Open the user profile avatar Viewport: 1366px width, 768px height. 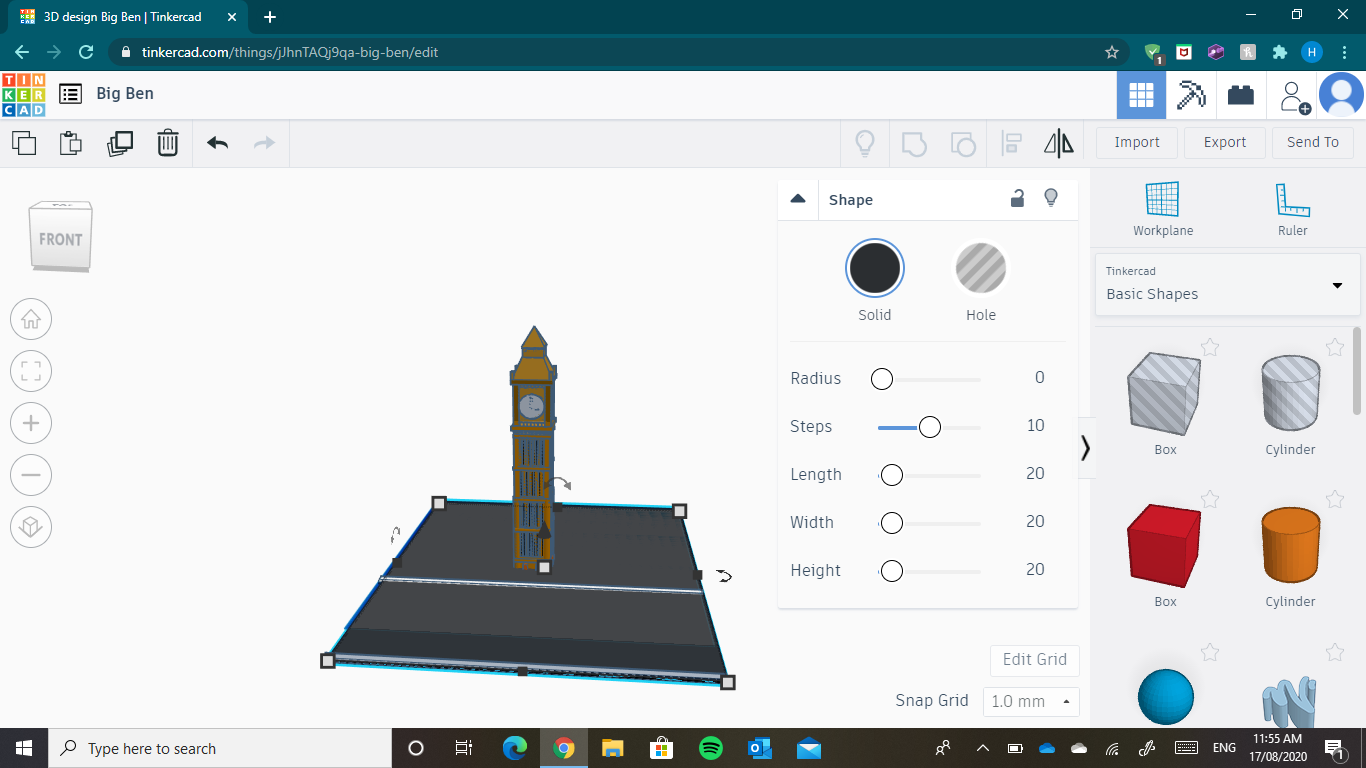[x=1341, y=96]
